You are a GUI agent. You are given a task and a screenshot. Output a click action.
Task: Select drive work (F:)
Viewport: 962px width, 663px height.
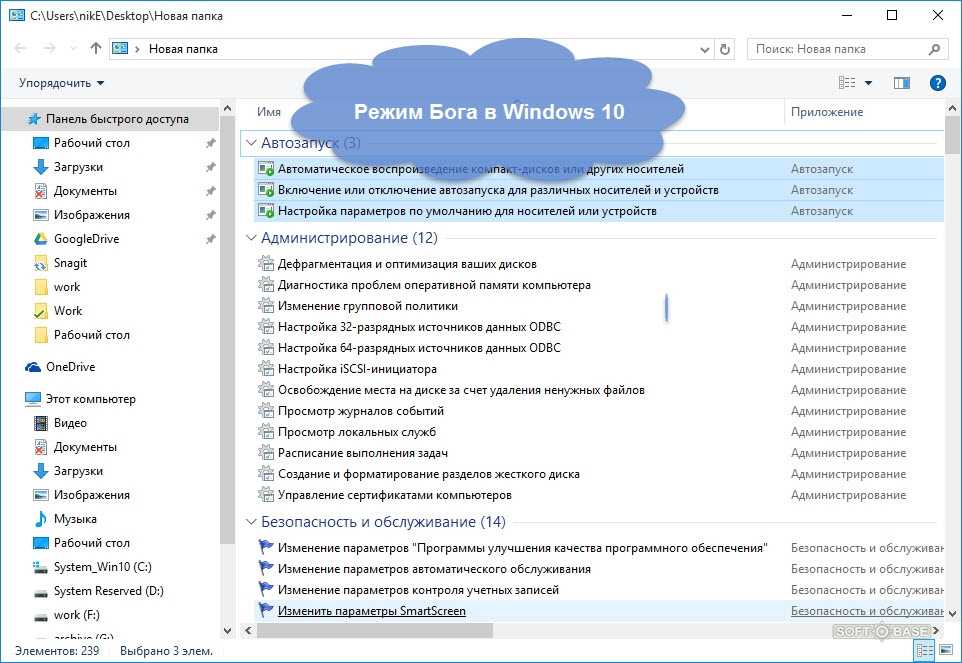(76, 615)
